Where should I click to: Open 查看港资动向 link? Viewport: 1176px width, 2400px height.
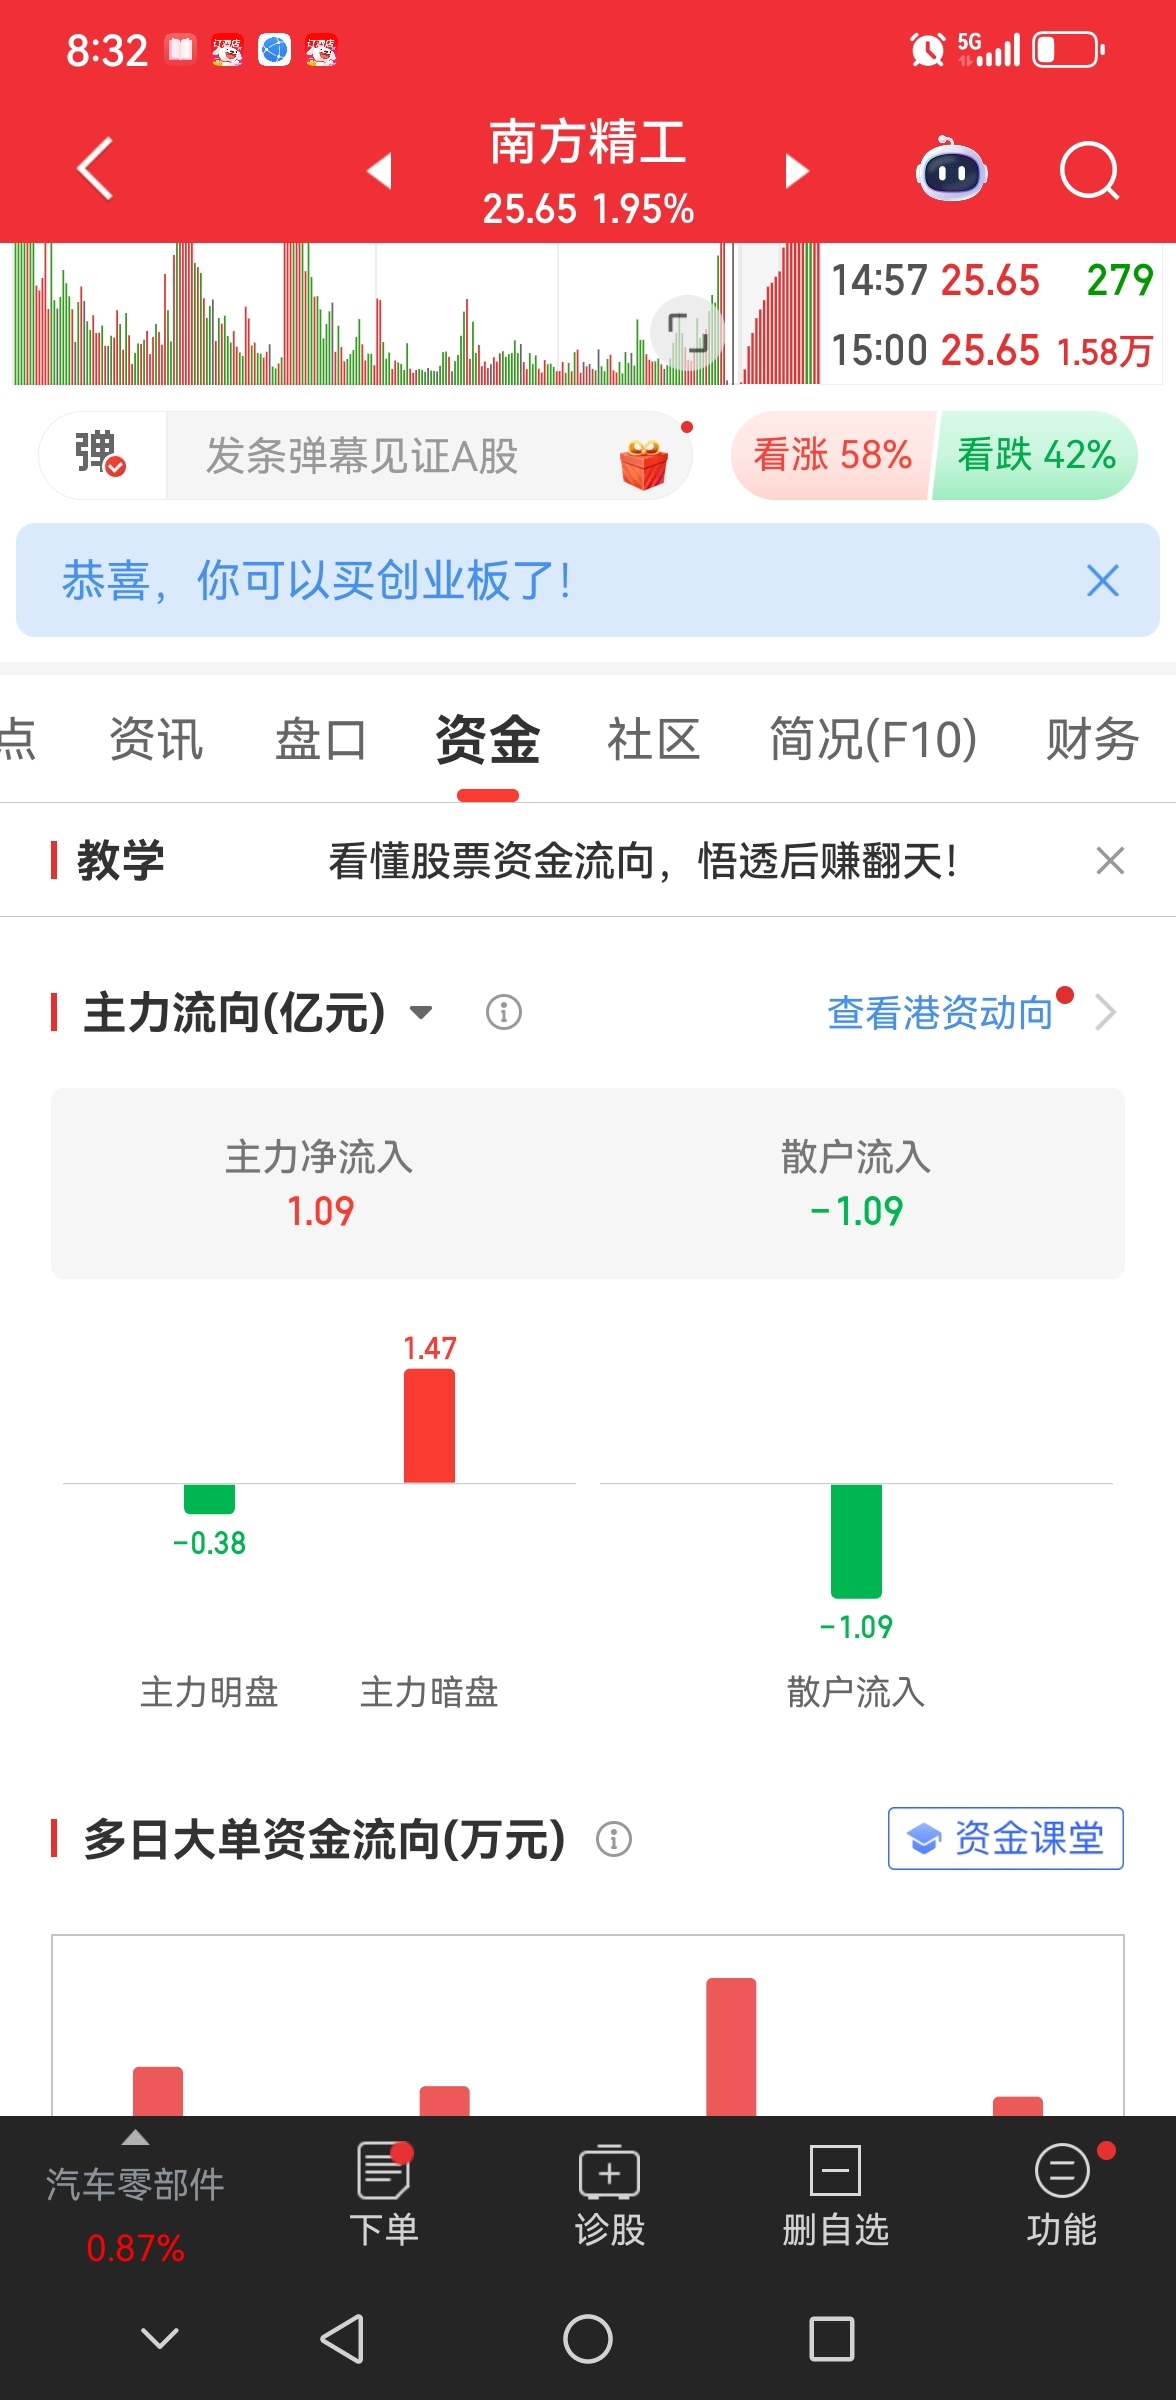940,1013
